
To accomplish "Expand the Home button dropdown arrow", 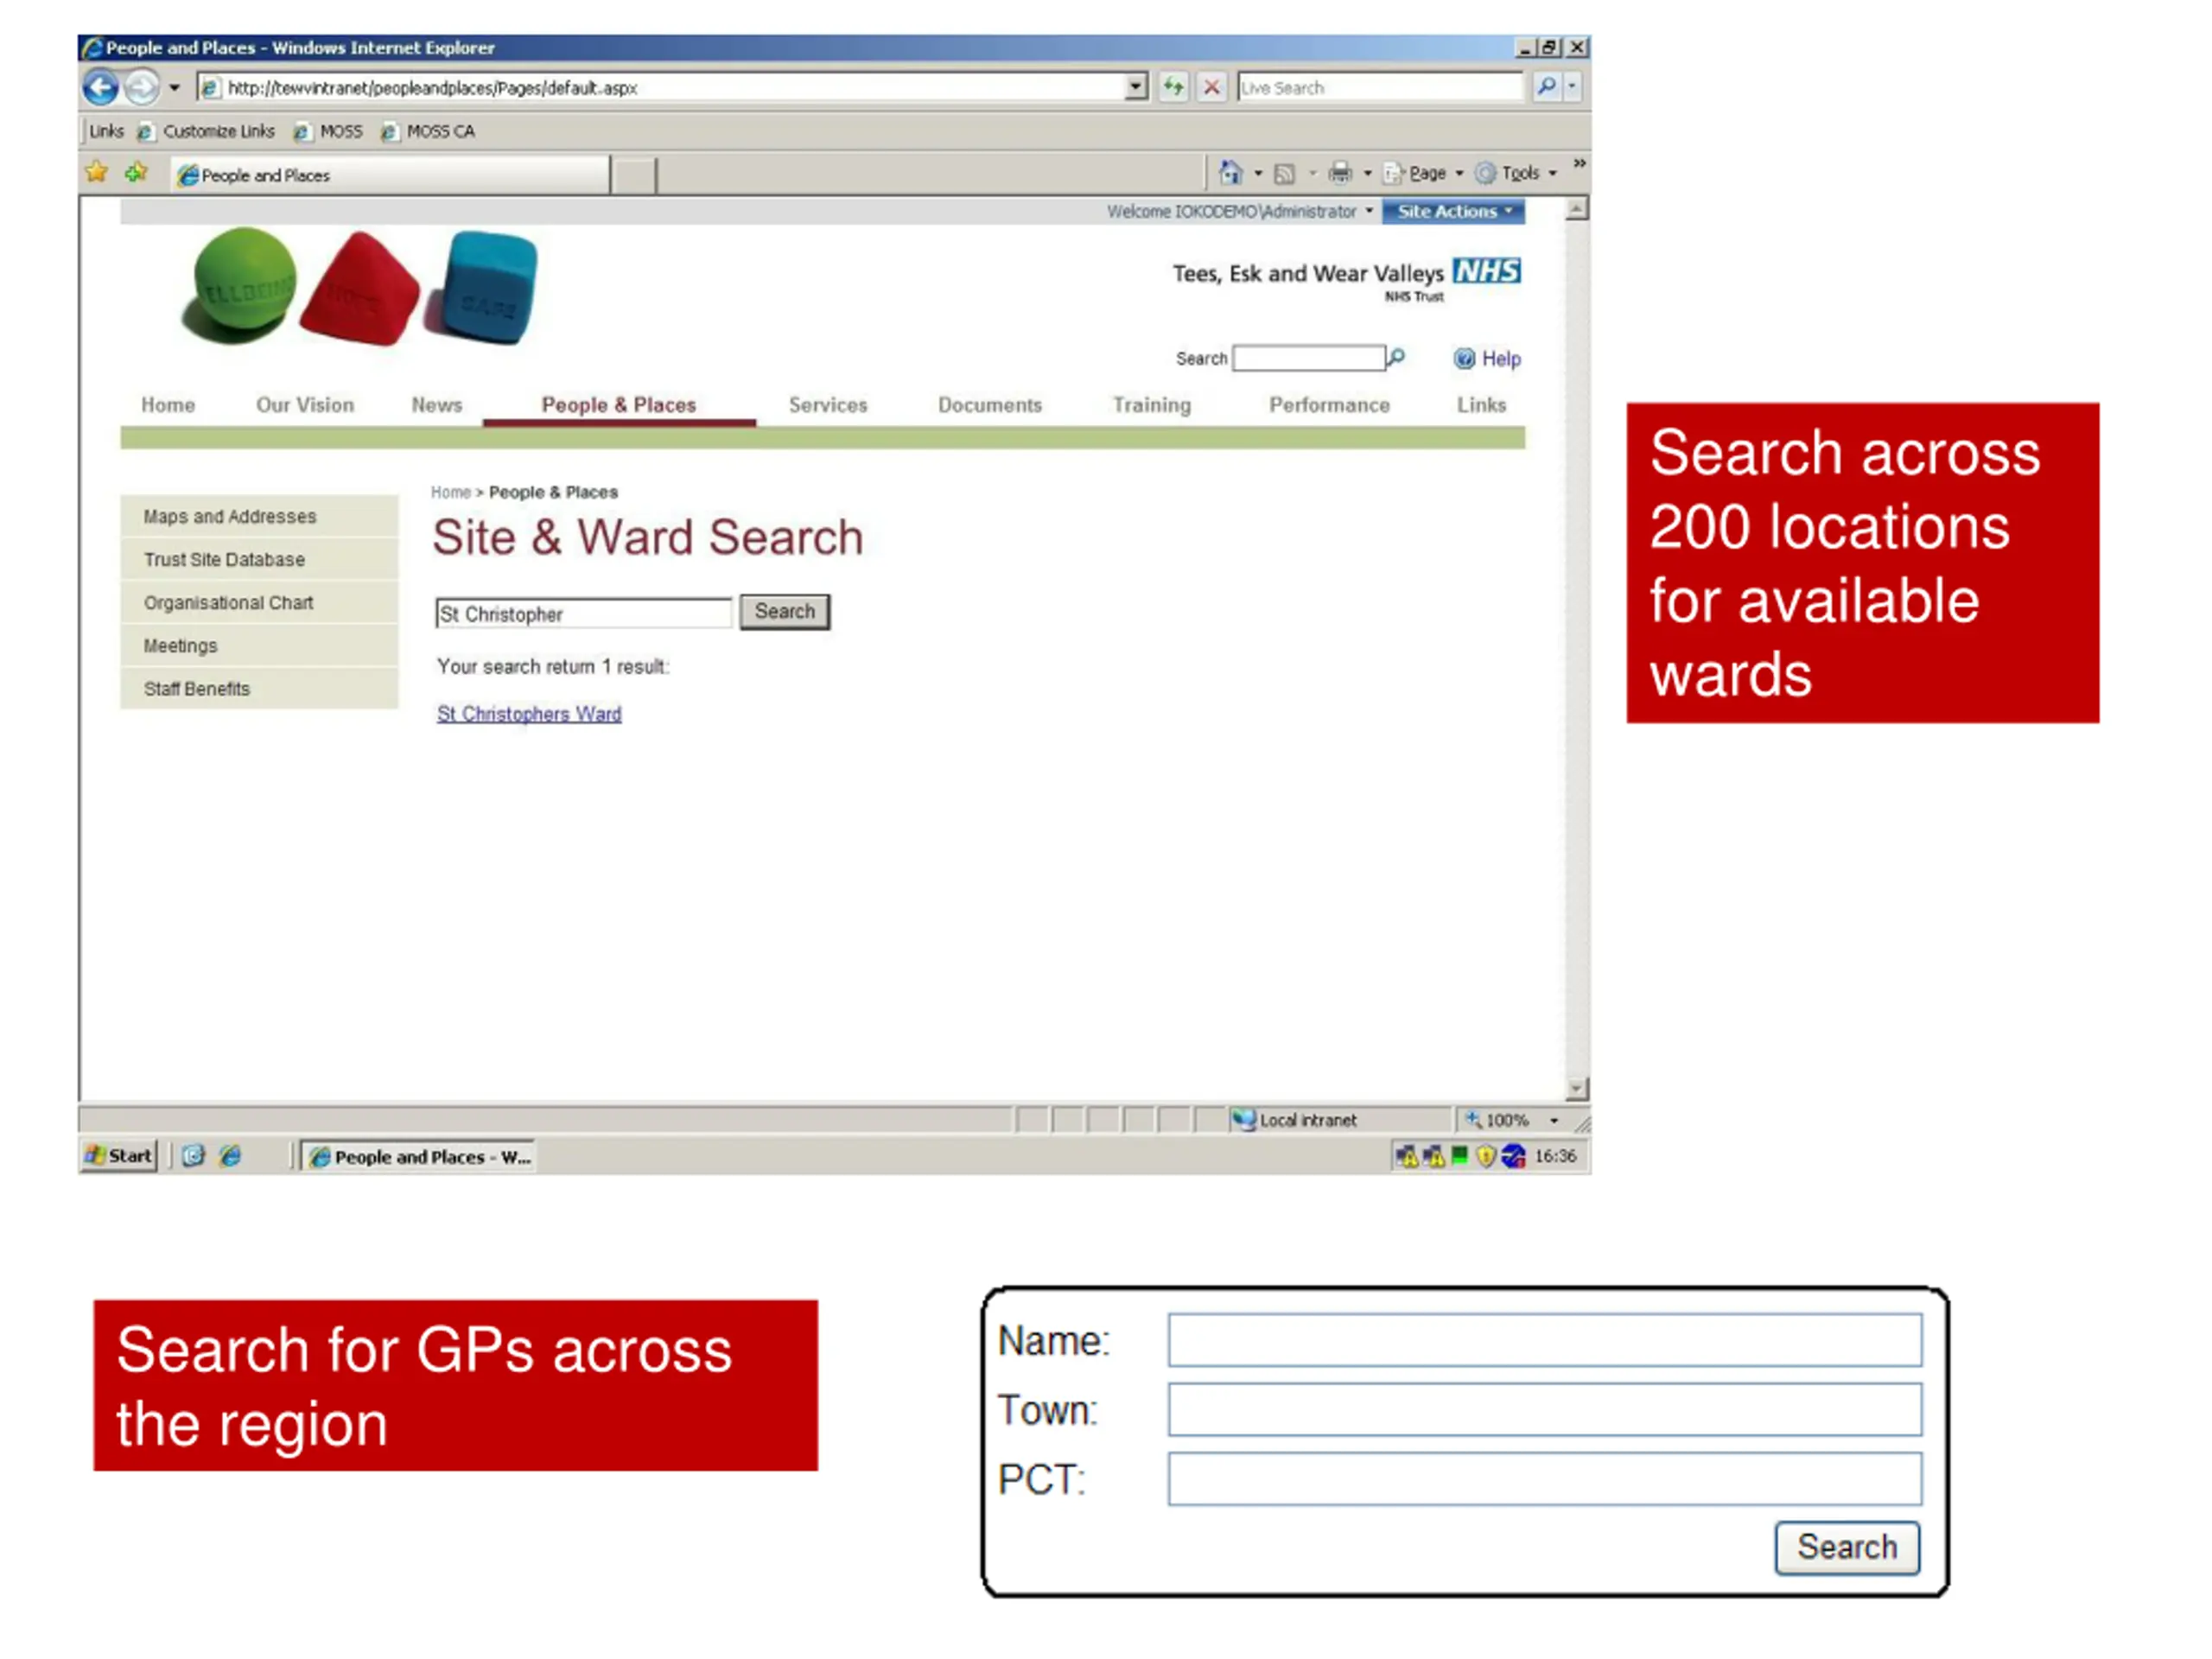I will (x=1258, y=174).
